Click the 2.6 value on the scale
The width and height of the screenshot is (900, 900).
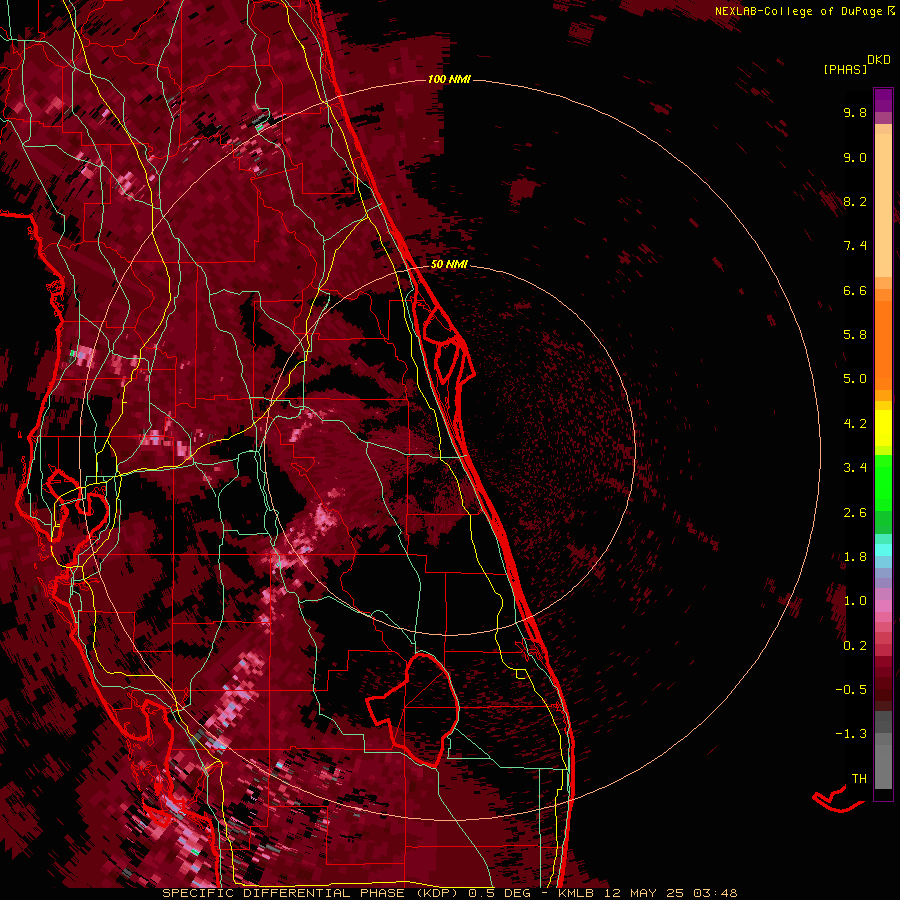[x=855, y=513]
